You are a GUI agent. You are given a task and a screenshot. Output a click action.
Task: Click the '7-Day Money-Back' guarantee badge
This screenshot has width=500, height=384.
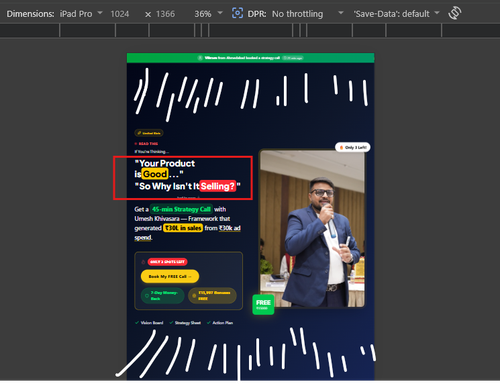click(163, 295)
